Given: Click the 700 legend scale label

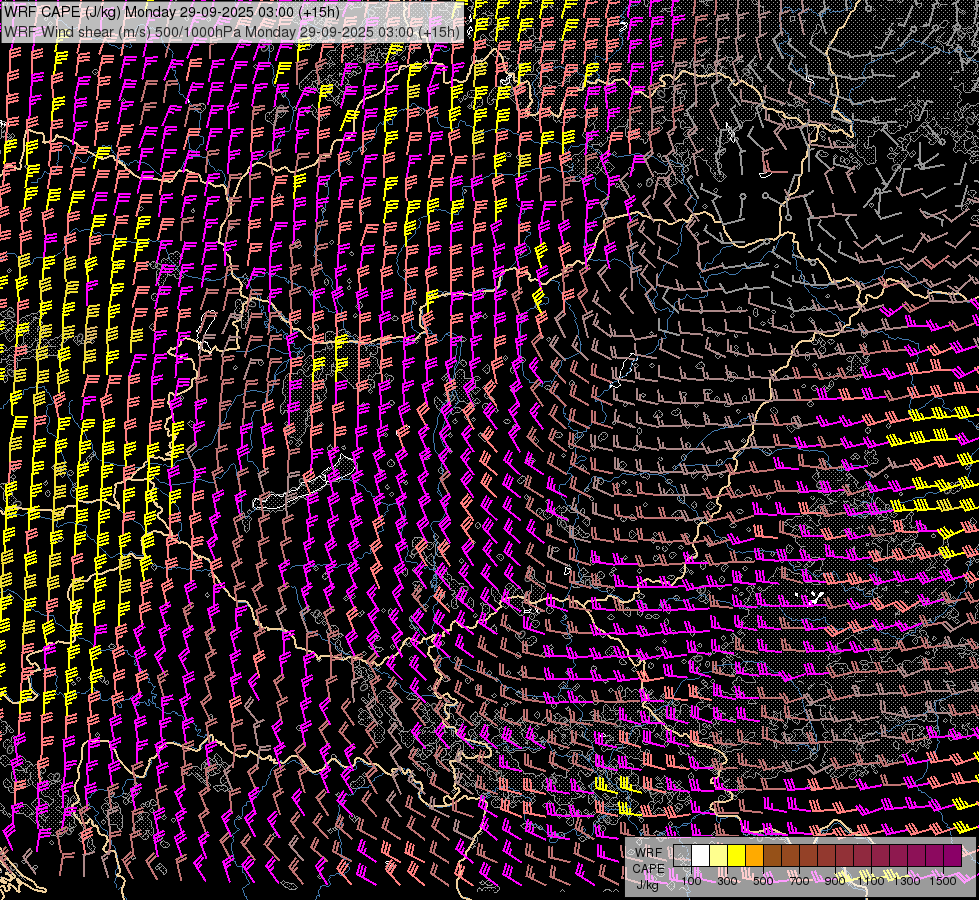Looking at the screenshot, I should pyautogui.click(x=799, y=881).
